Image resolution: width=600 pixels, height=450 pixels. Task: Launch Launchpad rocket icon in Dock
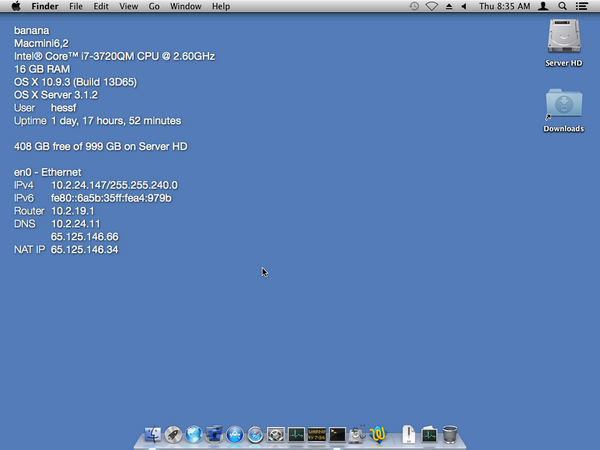(173, 435)
